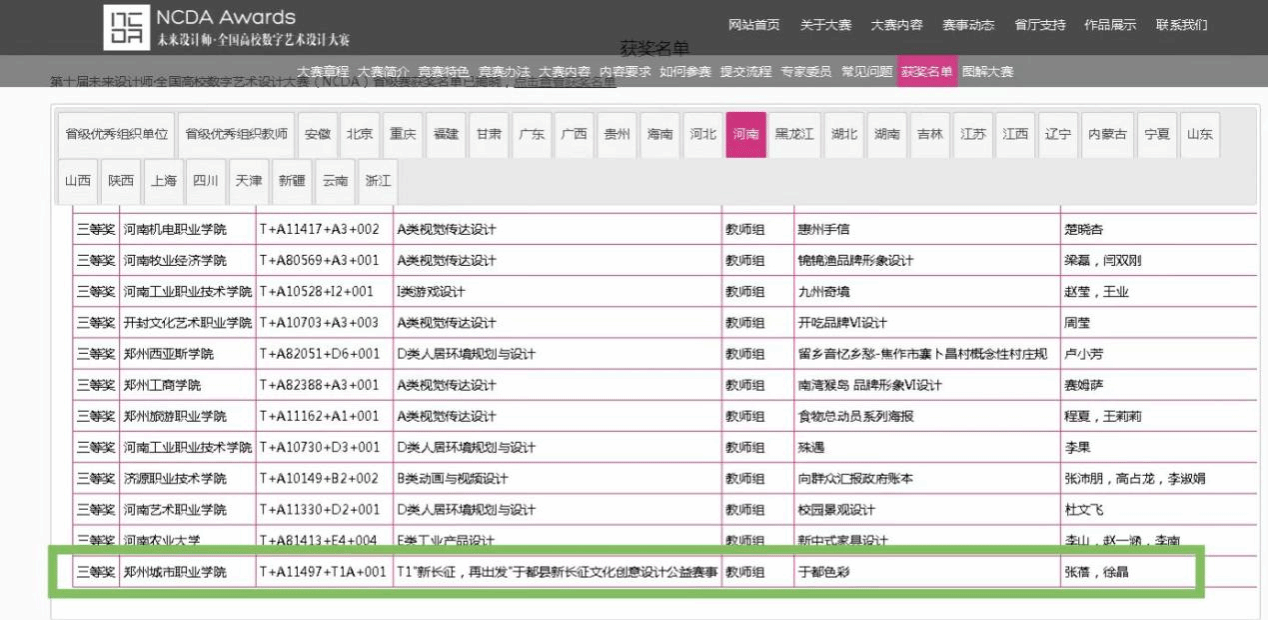Image resolution: width=1268 pixels, height=620 pixels.
Task: Select the 获奖名单 sub-navigation item
Action: click(x=926, y=72)
